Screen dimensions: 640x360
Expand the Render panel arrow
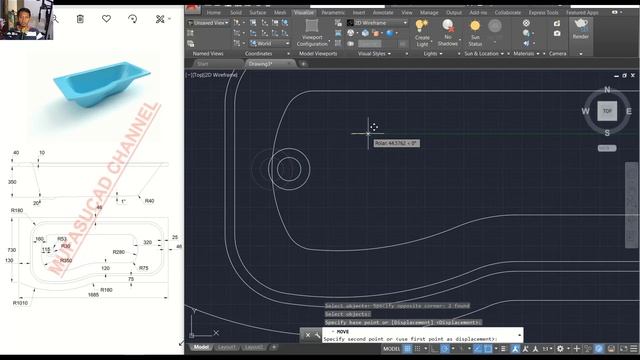pyautogui.click(x=581, y=53)
